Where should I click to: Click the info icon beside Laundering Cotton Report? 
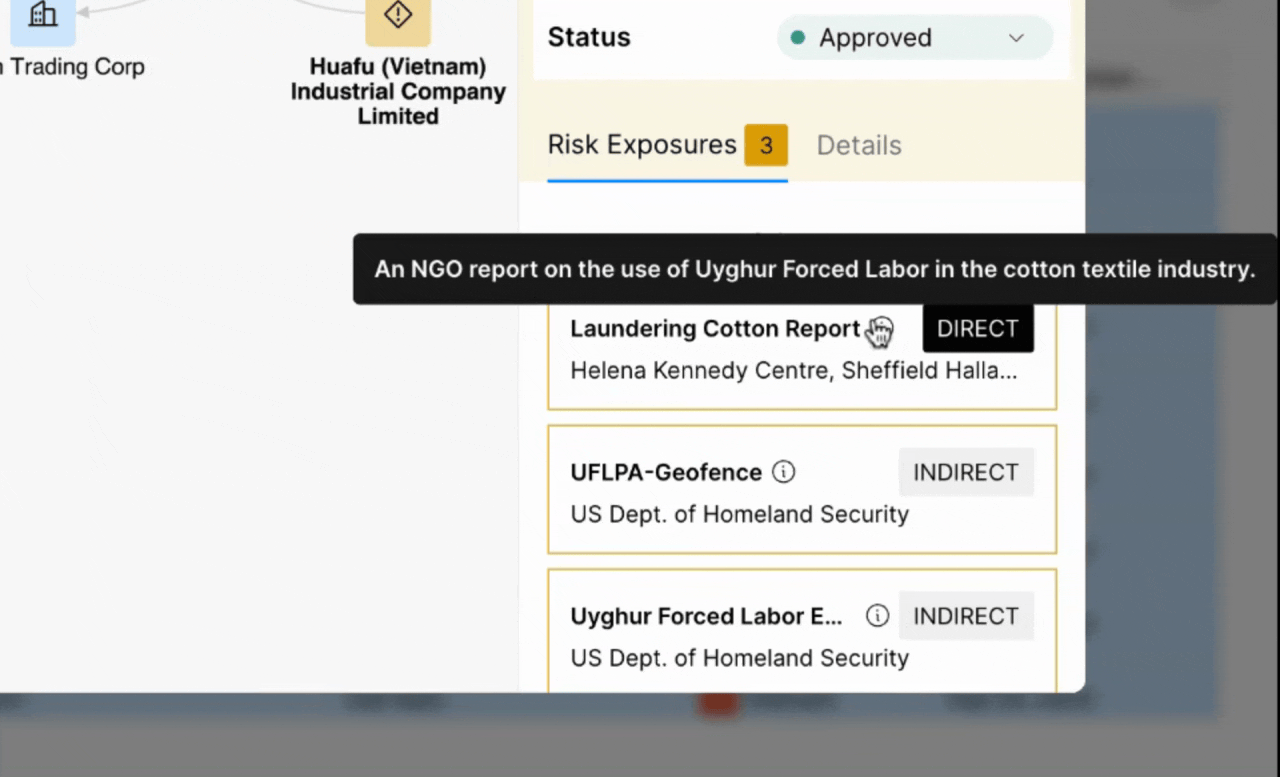pos(880,329)
